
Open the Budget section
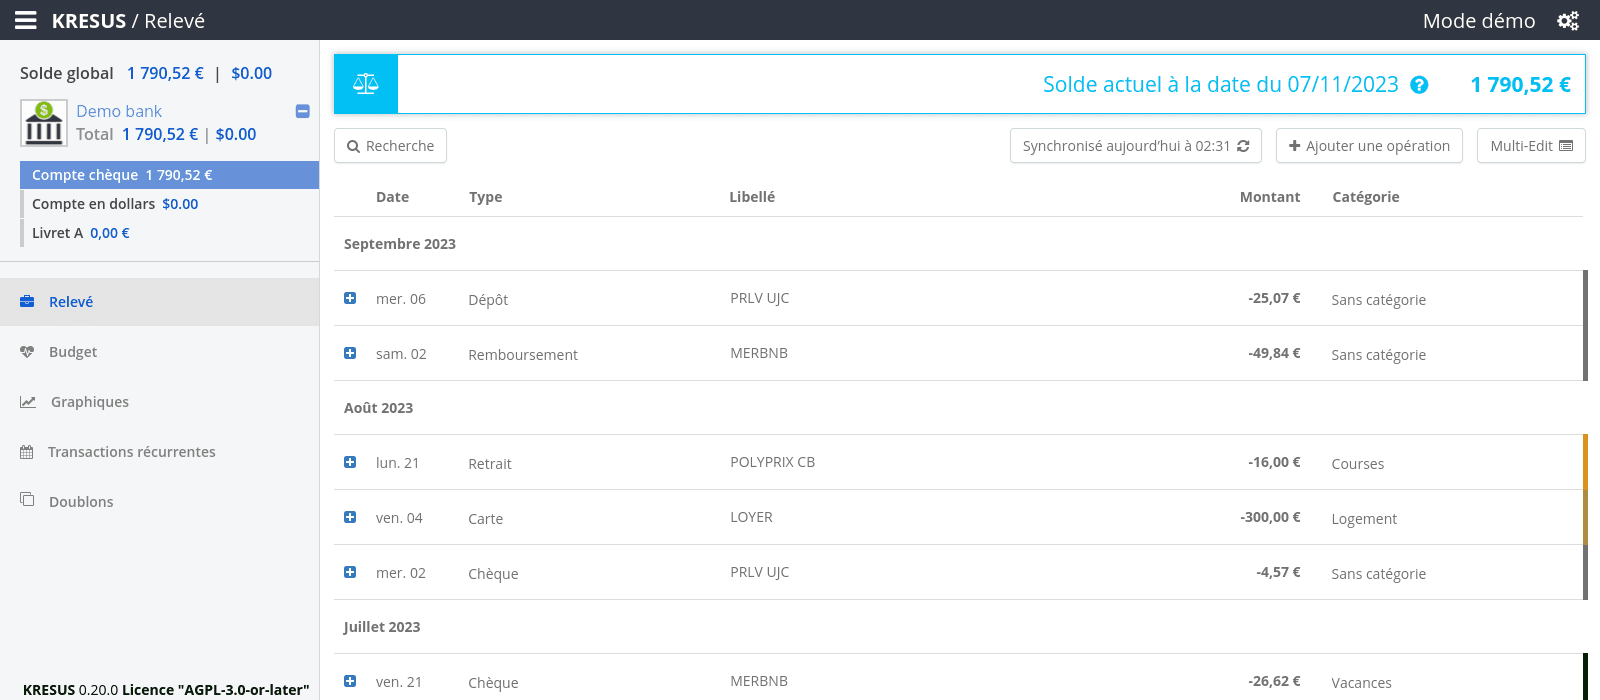click(73, 352)
